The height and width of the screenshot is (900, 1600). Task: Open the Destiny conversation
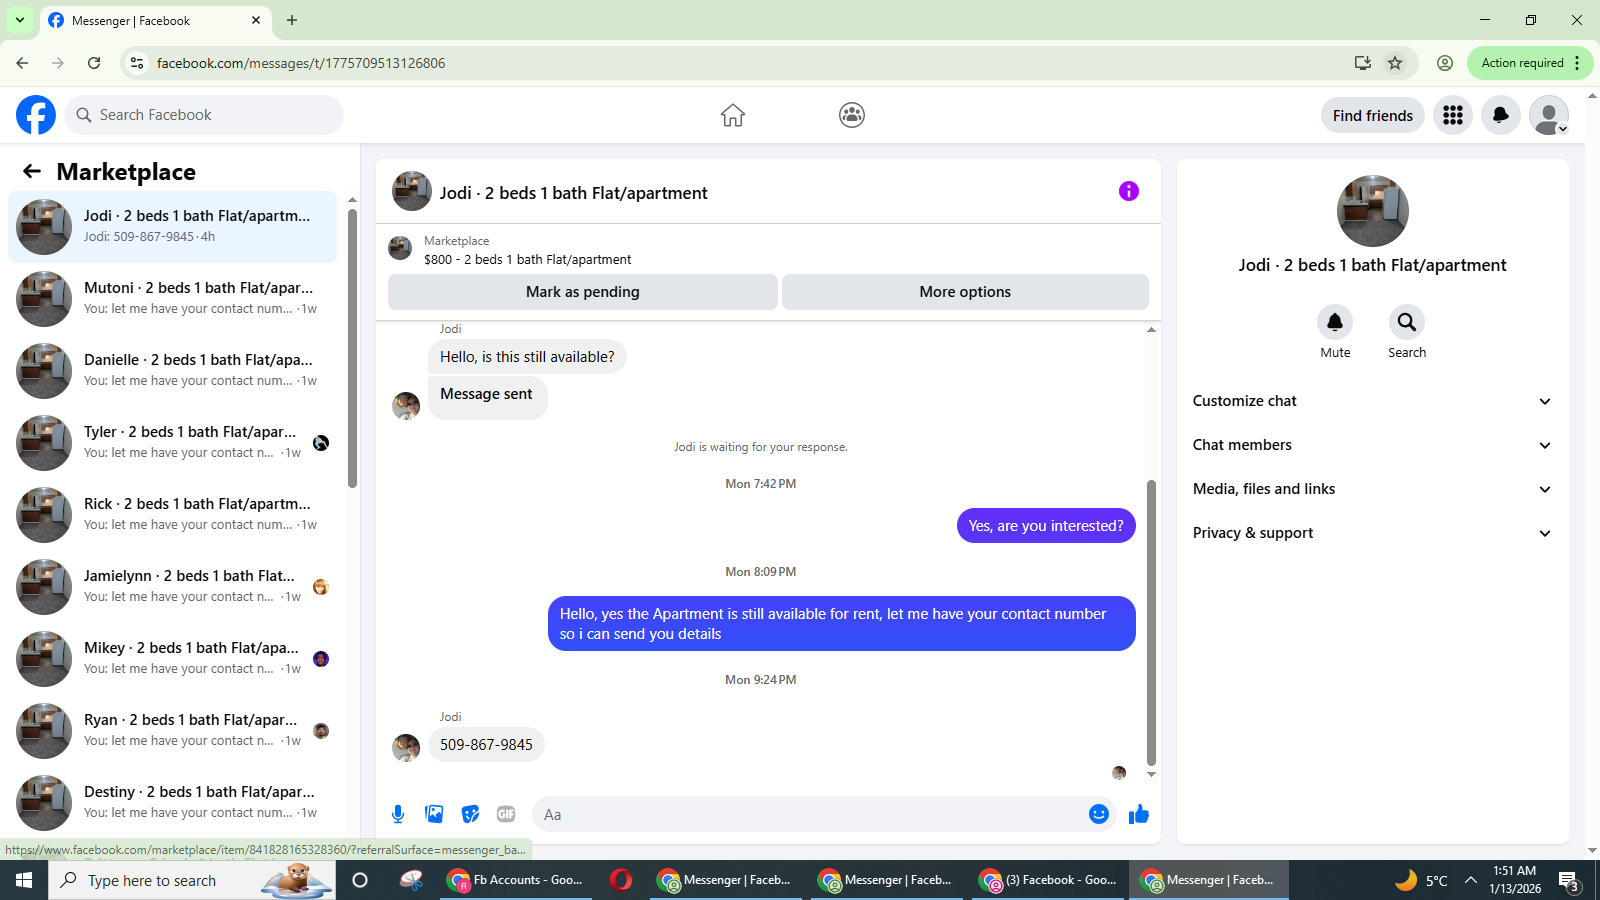[172, 803]
